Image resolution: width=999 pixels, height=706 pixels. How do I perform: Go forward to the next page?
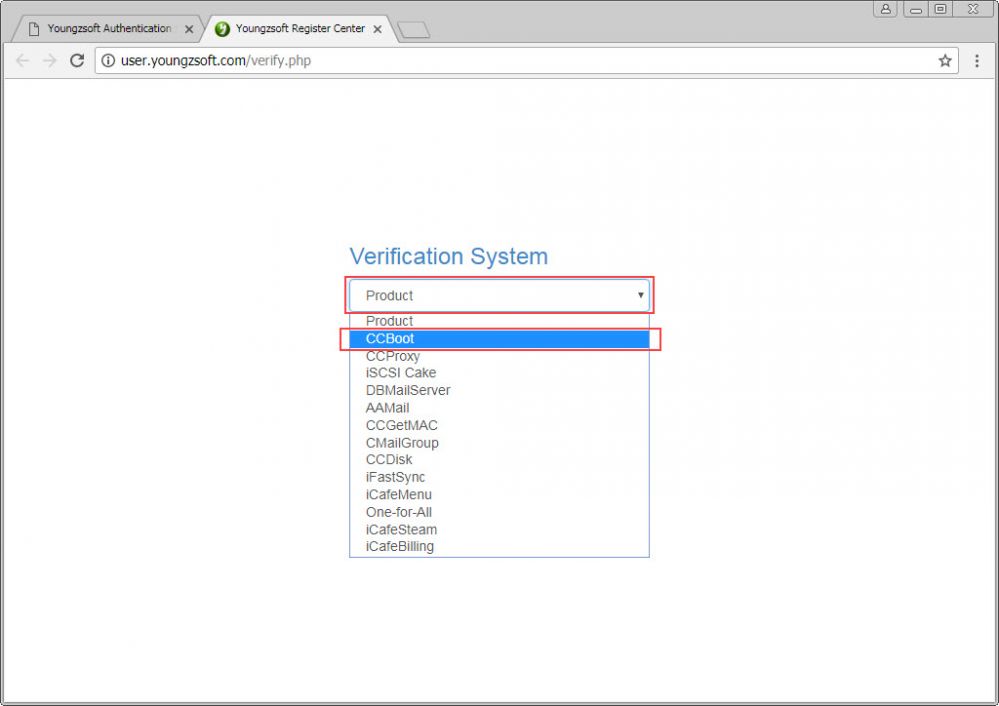coord(50,61)
